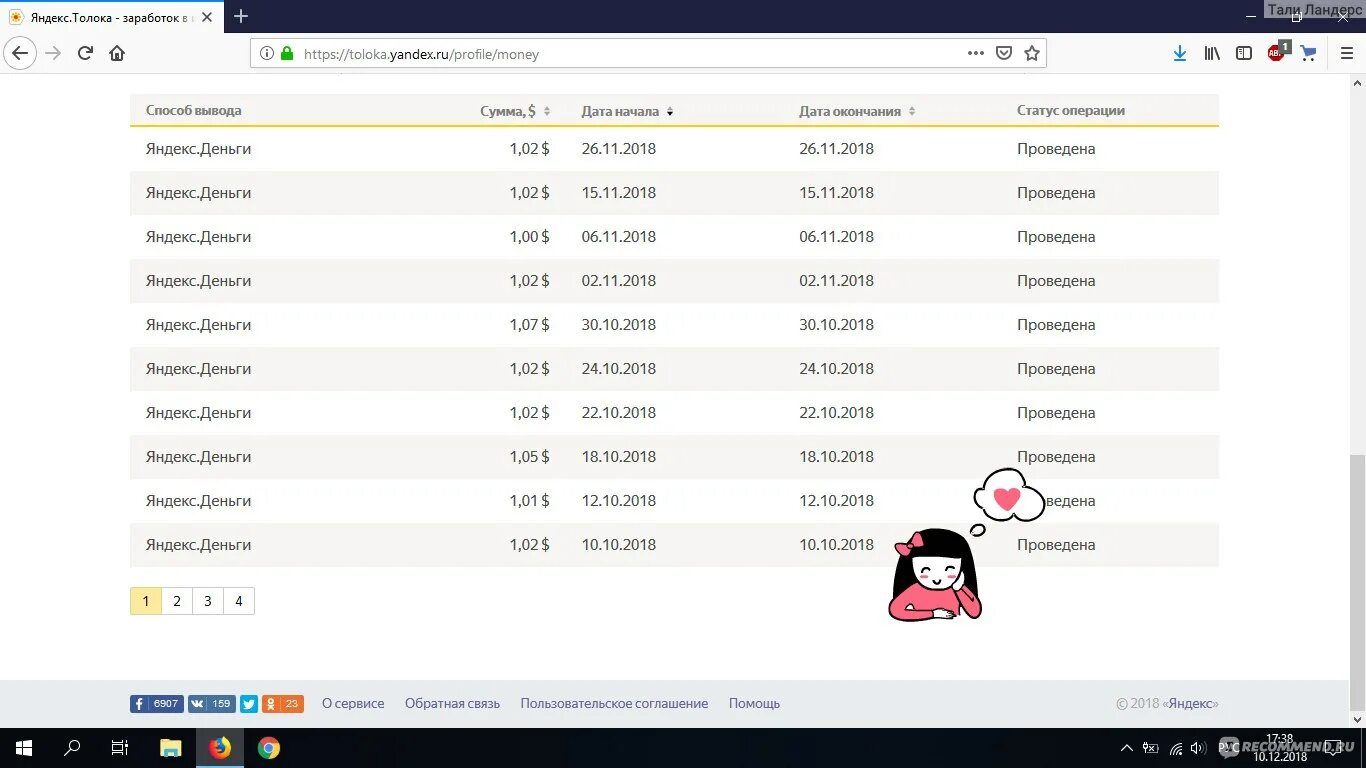Bookmark this page with star icon
This screenshot has height=768, width=1366.
click(x=1032, y=53)
